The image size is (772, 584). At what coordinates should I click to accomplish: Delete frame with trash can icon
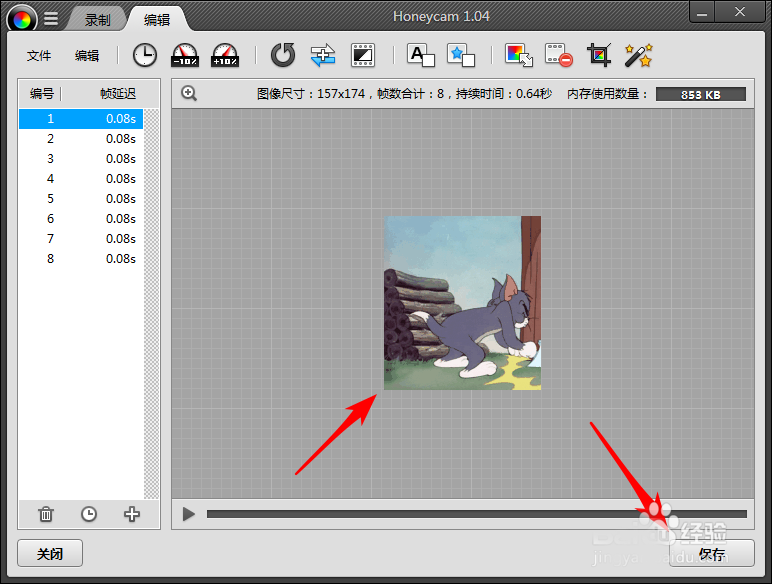pyautogui.click(x=46, y=514)
